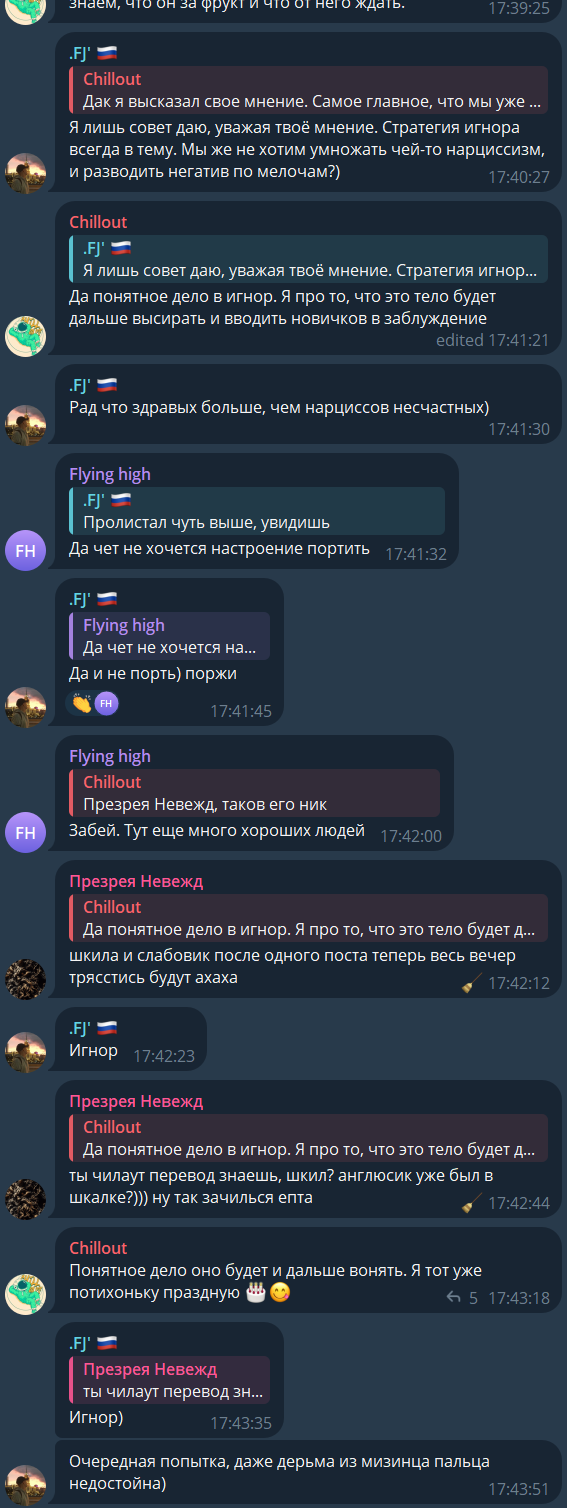This screenshot has width=567, height=1508.
Task: Click the .FJ' avatar beside the Игнор message
Action: point(25,1051)
